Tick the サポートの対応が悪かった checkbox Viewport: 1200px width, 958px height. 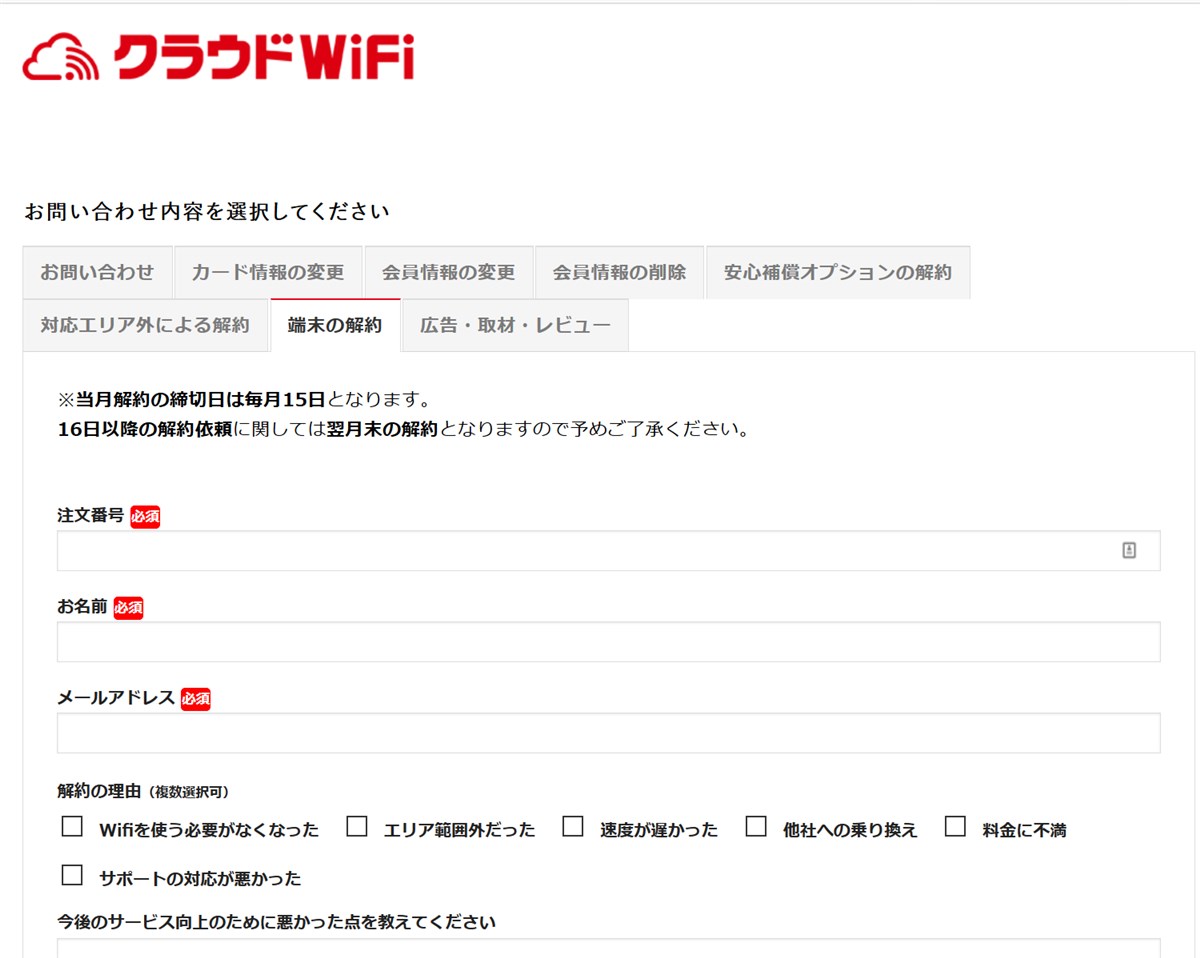point(72,876)
